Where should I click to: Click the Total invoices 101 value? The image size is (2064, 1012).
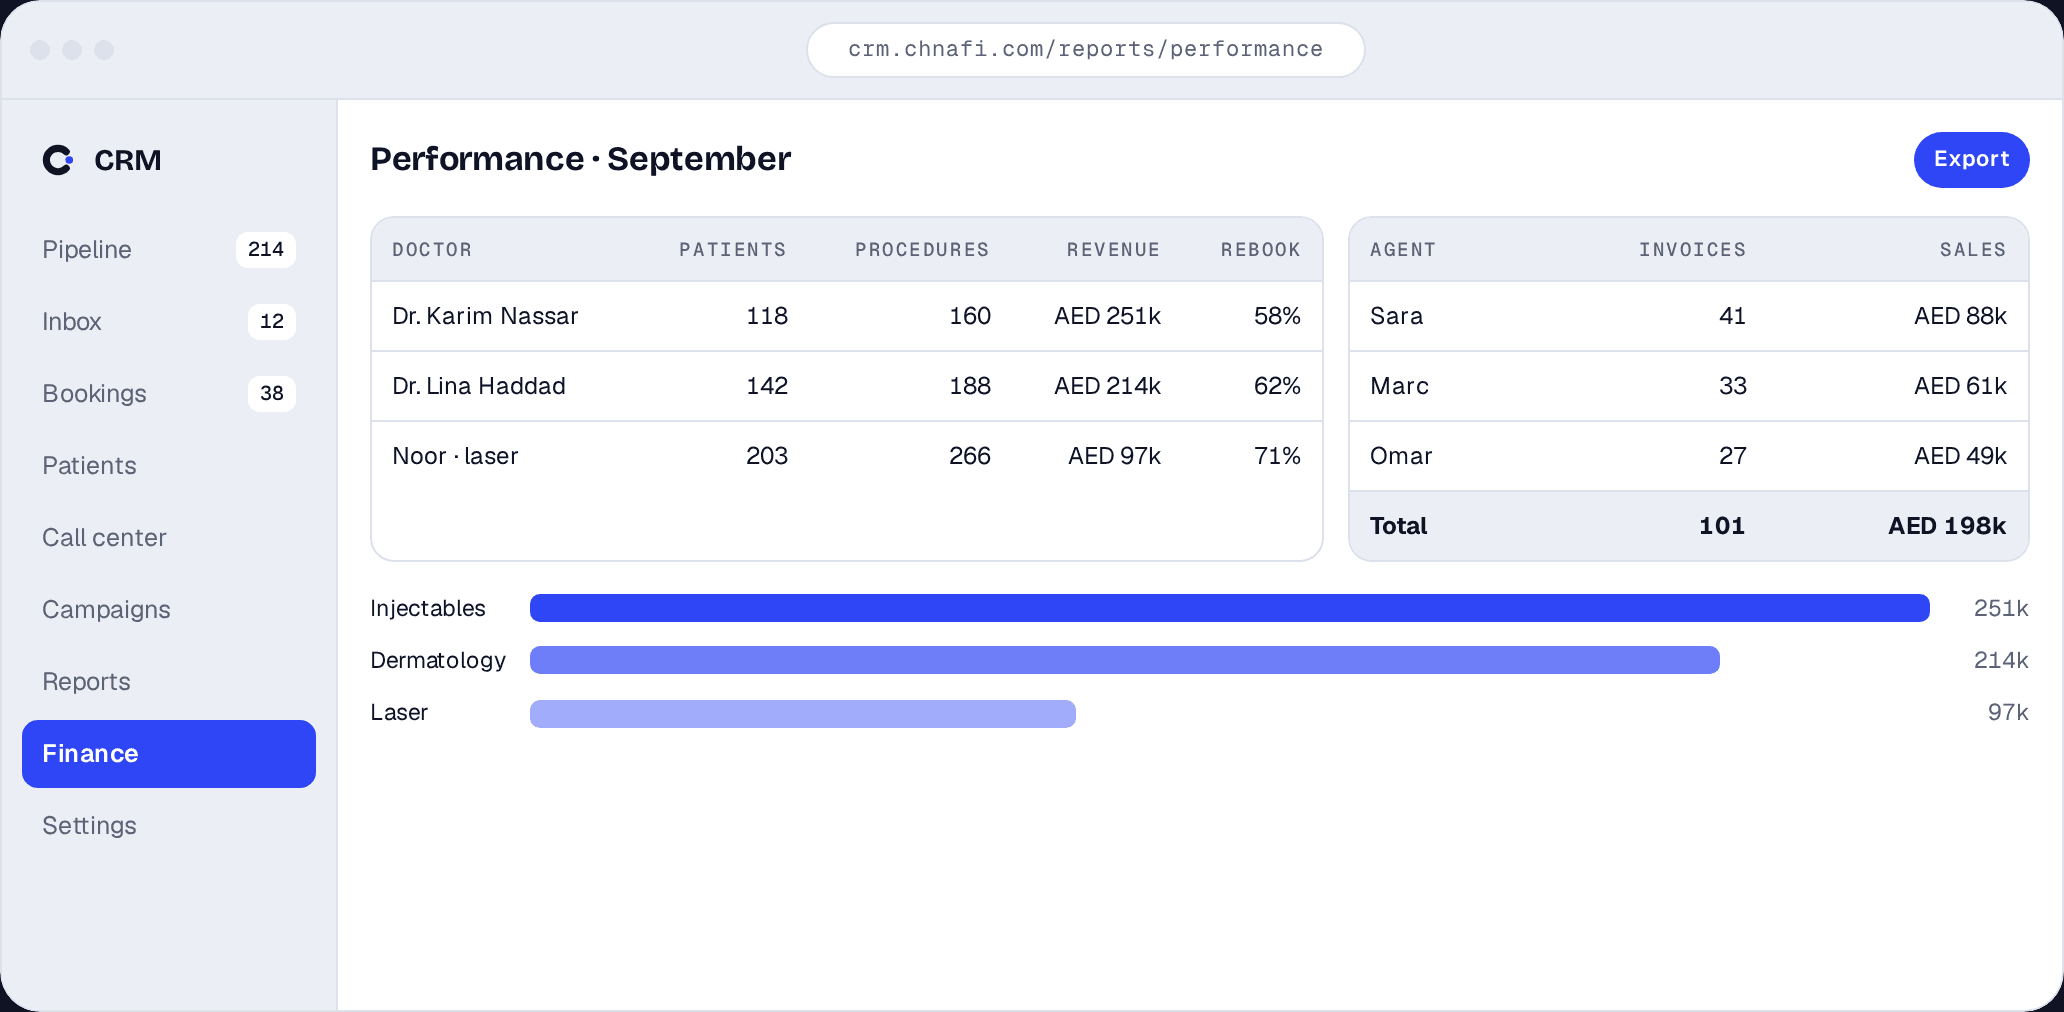pyautogui.click(x=1722, y=526)
